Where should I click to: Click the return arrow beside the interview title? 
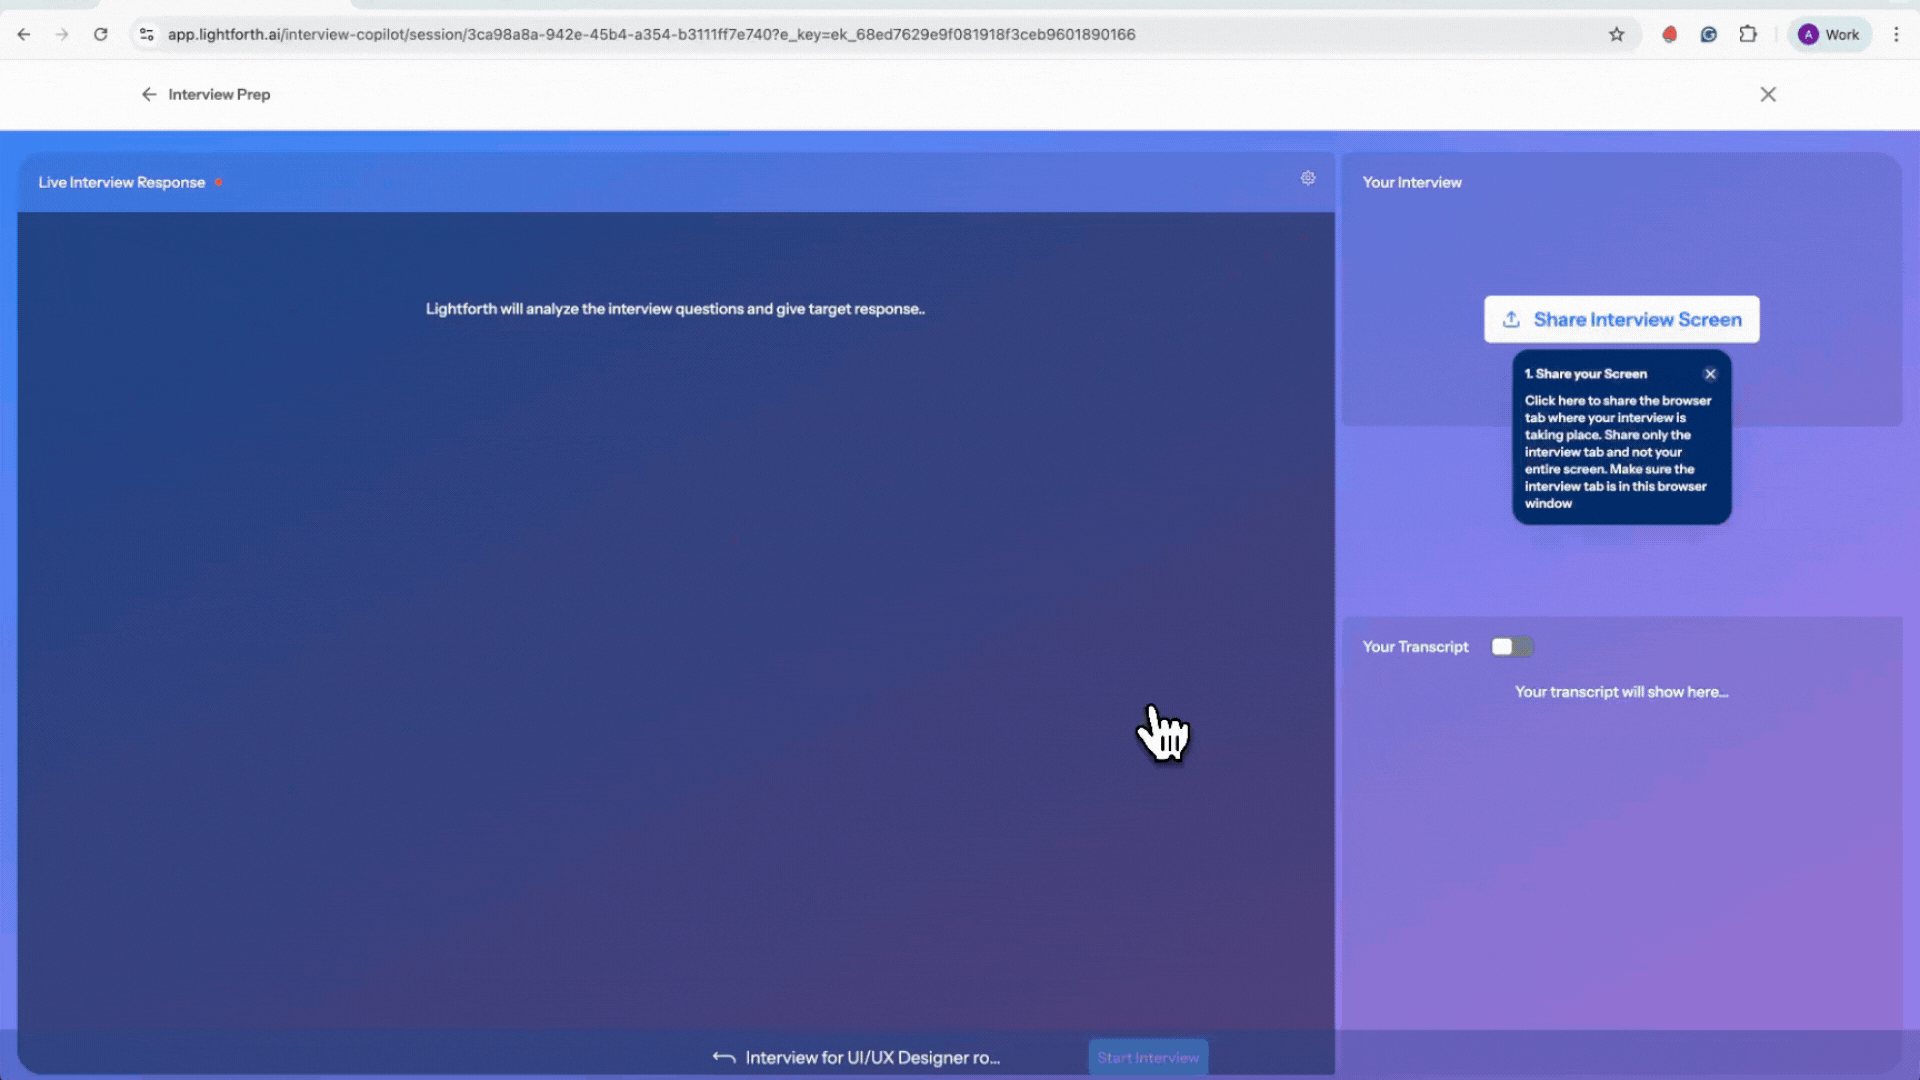tap(724, 1058)
